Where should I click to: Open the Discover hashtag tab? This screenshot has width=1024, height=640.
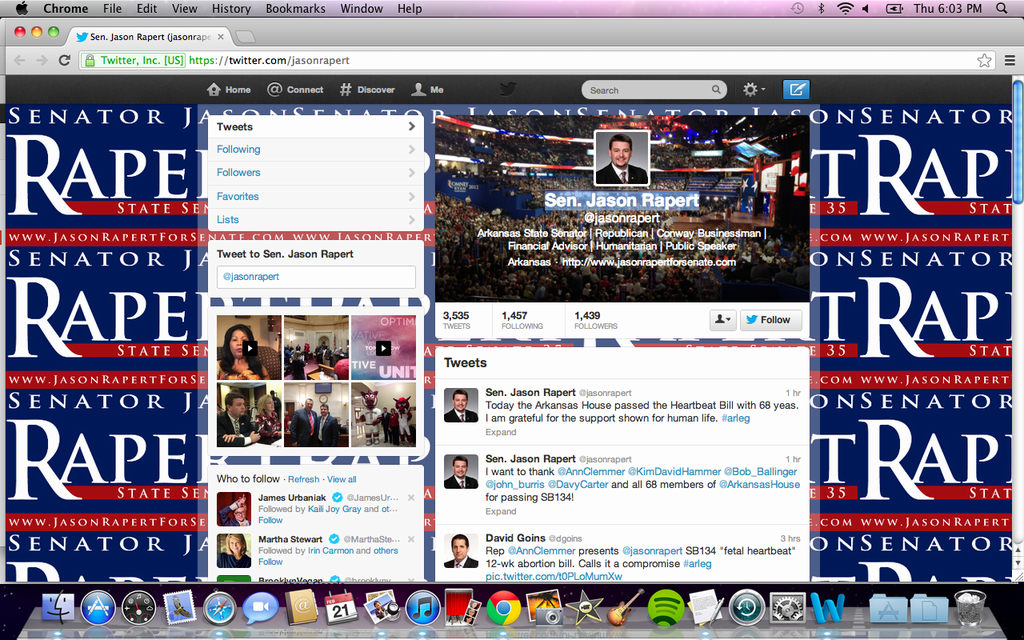[x=367, y=90]
